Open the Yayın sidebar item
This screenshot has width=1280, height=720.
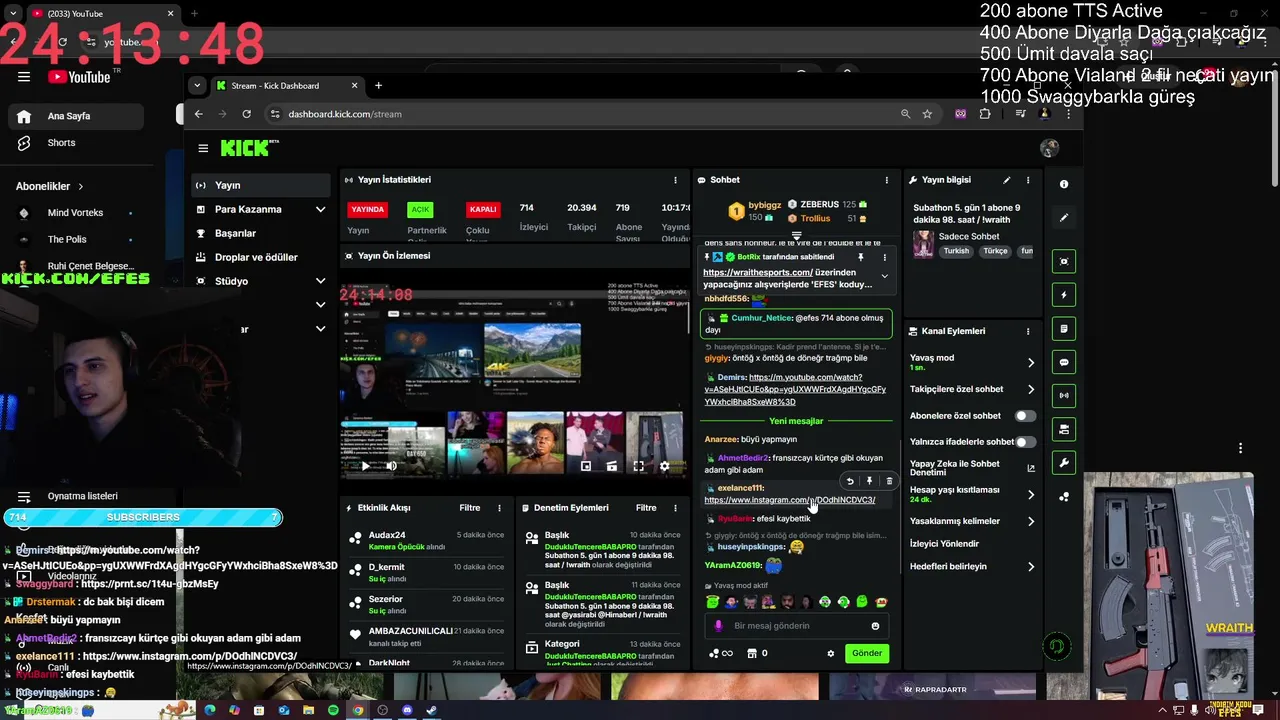click(x=261, y=185)
